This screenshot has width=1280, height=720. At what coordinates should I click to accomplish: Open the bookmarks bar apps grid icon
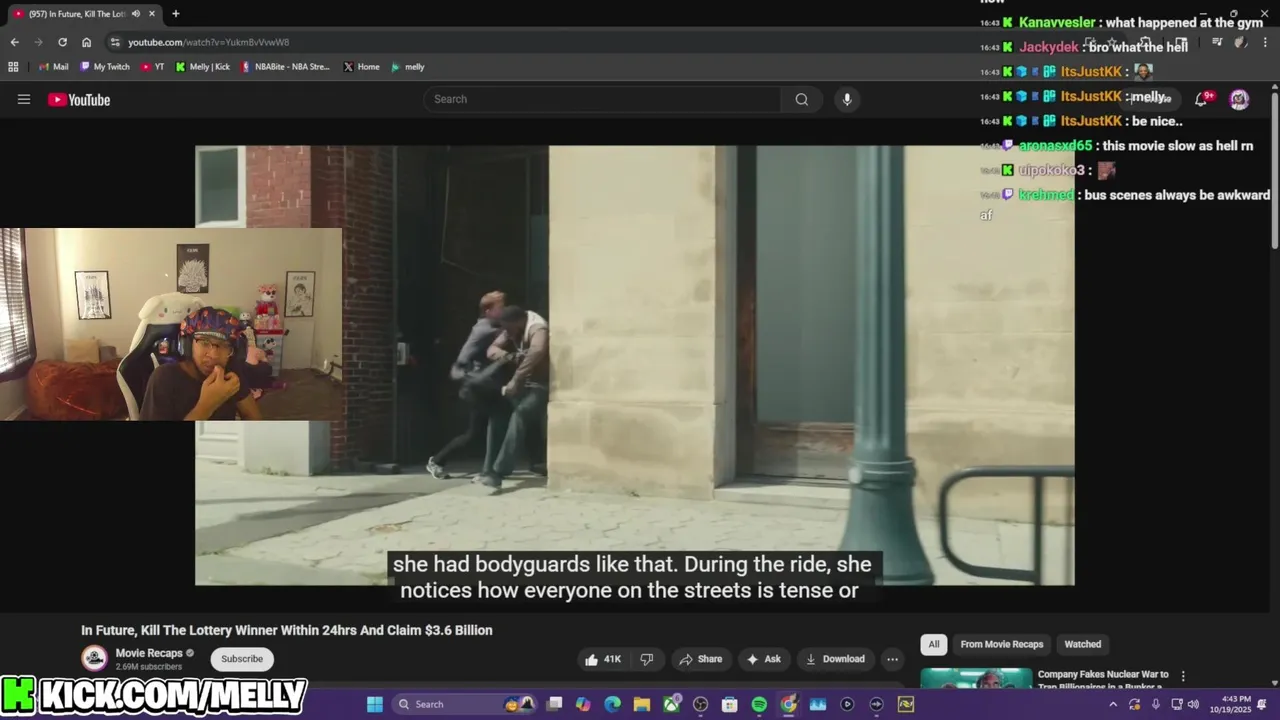pyautogui.click(x=13, y=67)
